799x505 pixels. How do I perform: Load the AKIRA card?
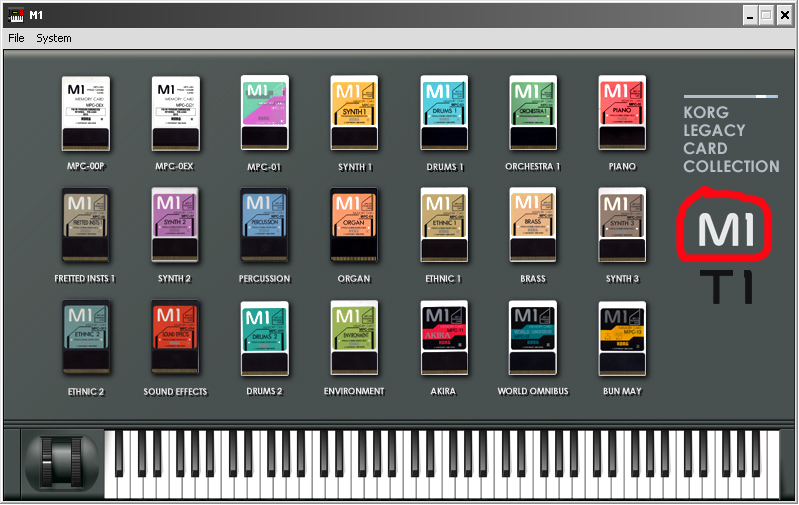[x=444, y=337]
